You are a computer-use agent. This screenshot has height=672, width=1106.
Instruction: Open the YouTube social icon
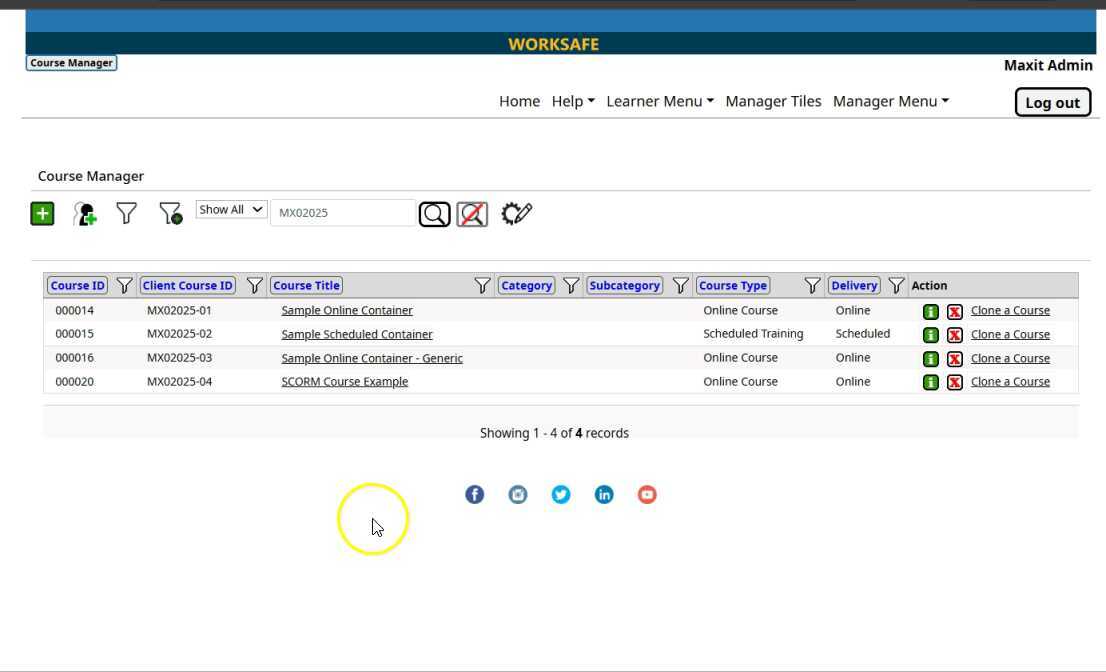[x=647, y=494]
